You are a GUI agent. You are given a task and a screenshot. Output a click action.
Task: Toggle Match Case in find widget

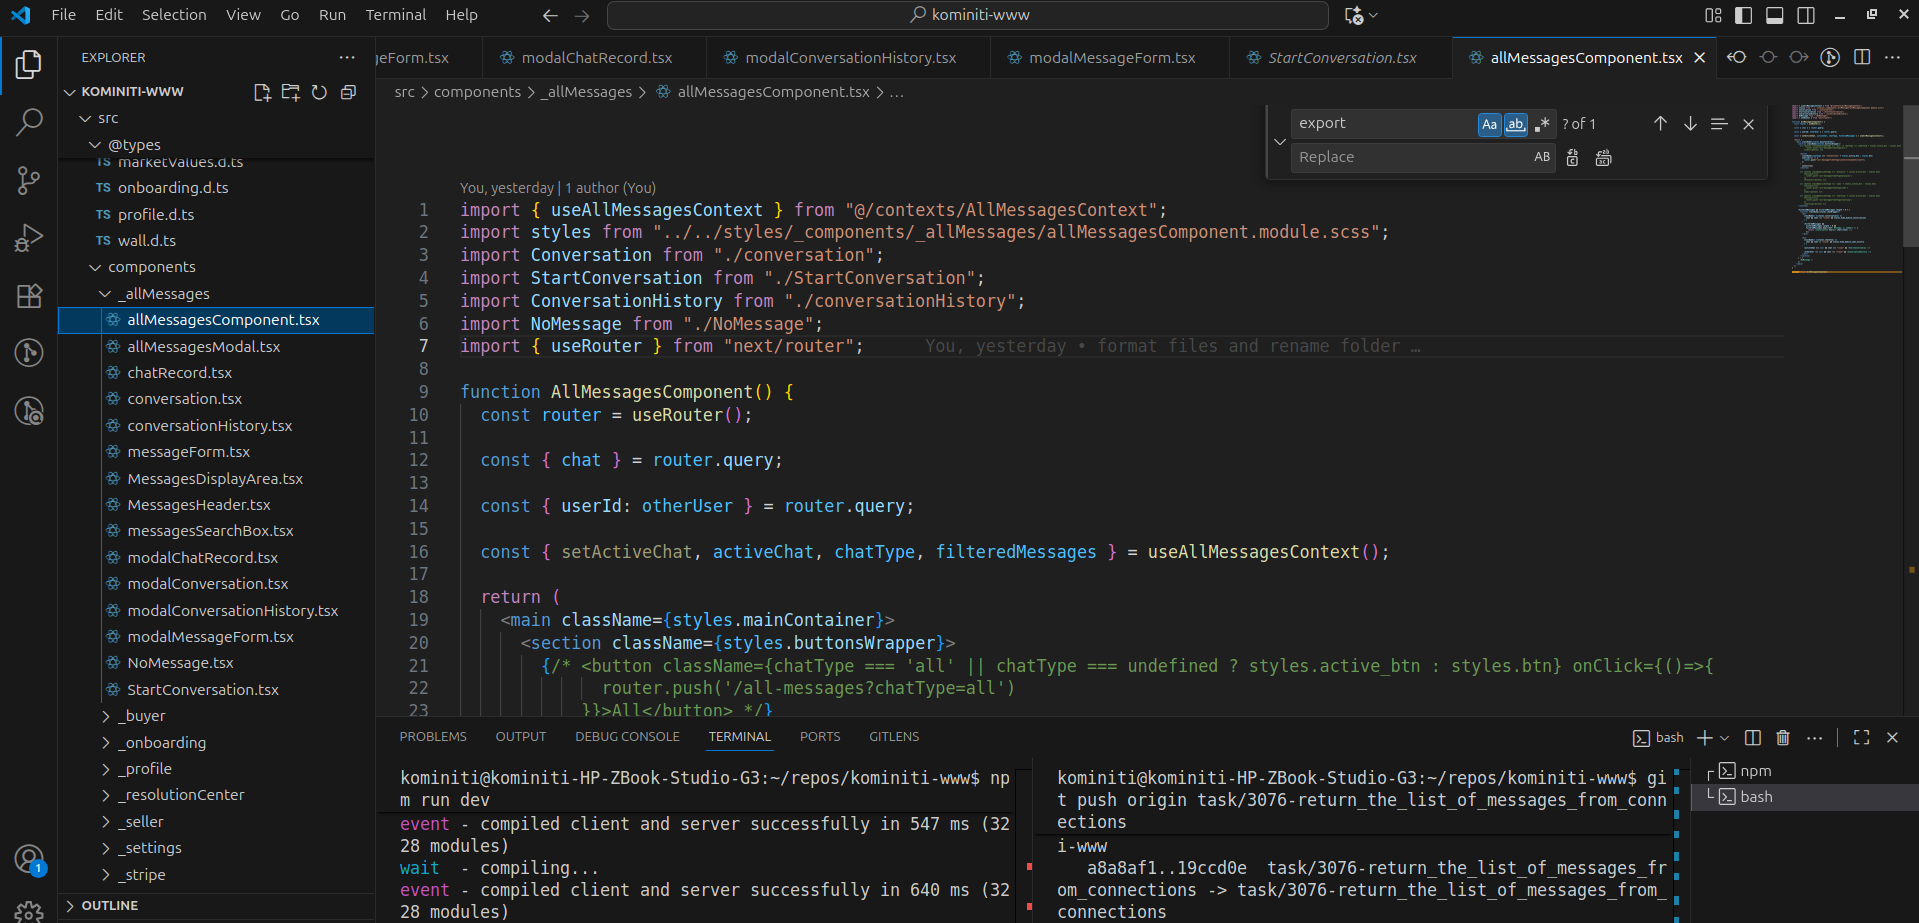tap(1489, 124)
